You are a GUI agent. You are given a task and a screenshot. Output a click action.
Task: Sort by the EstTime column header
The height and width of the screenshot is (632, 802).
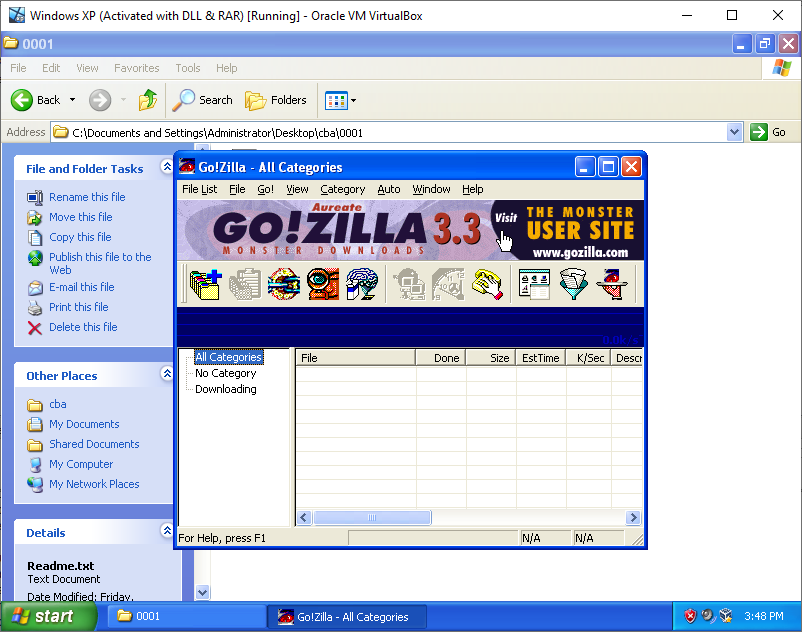pyautogui.click(x=541, y=358)
